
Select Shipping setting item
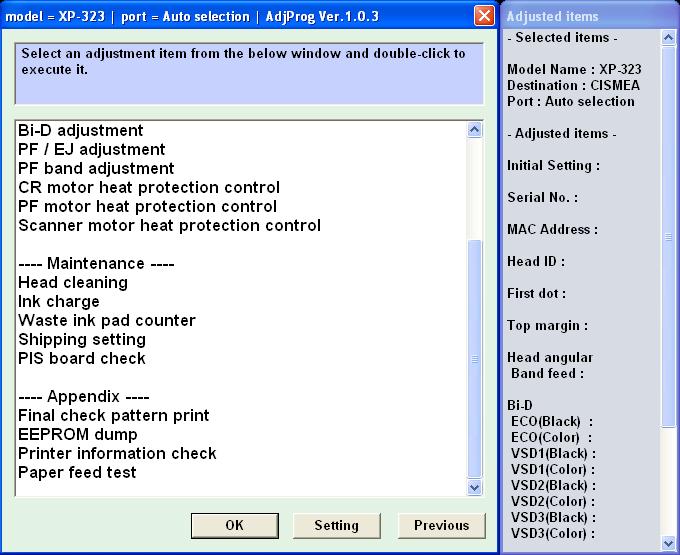point(82,340)
